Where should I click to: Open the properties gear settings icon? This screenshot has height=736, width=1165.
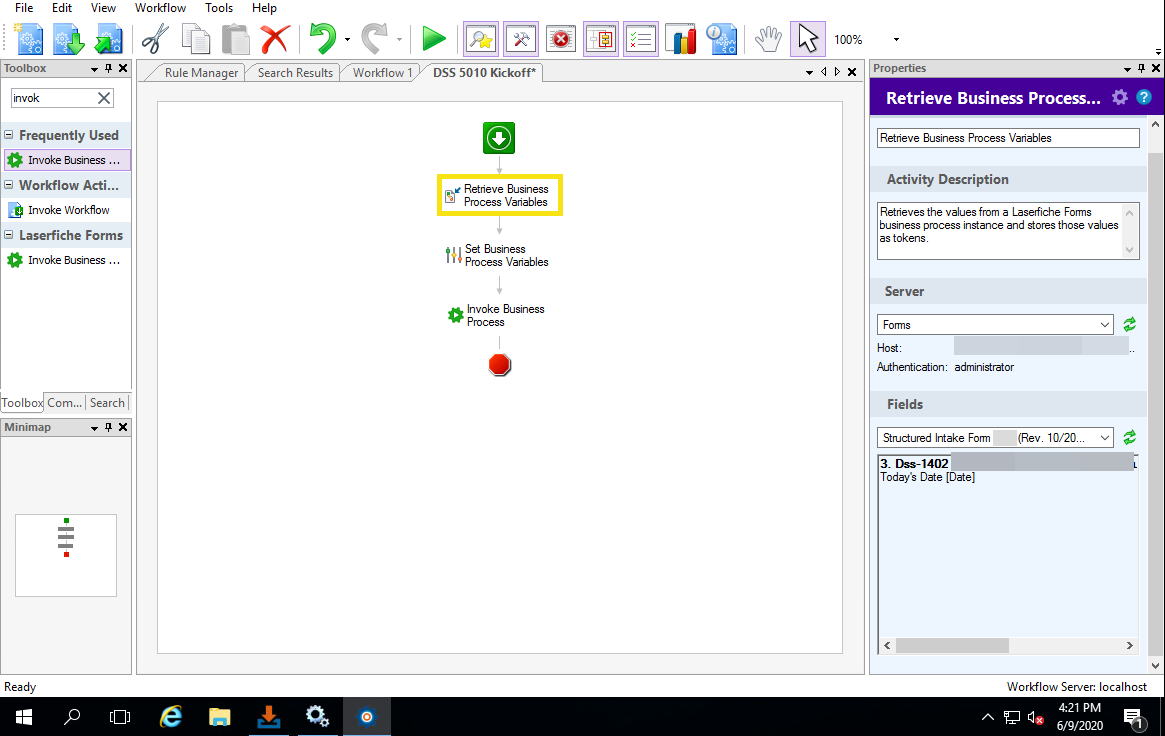pos(1120,97)
